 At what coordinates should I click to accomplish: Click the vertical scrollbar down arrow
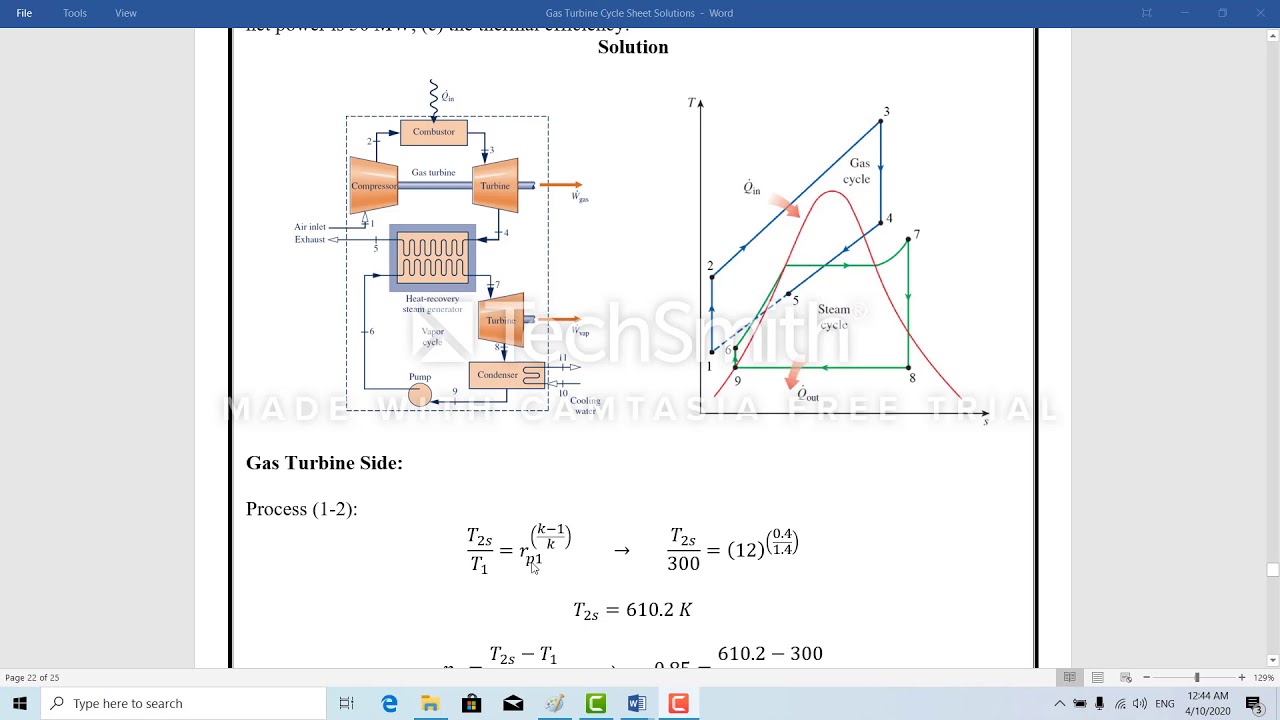1273,660
